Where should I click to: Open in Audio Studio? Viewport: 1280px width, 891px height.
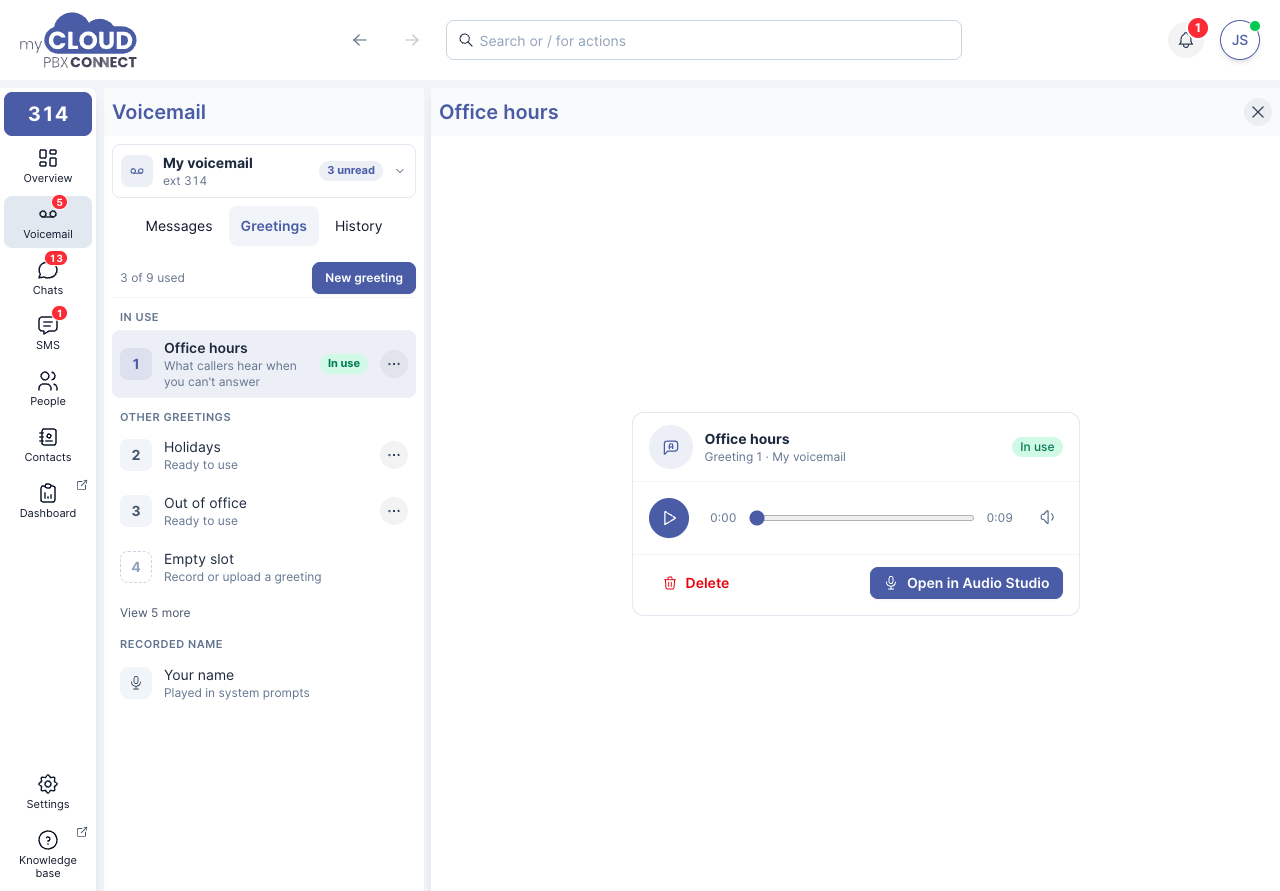966,583
